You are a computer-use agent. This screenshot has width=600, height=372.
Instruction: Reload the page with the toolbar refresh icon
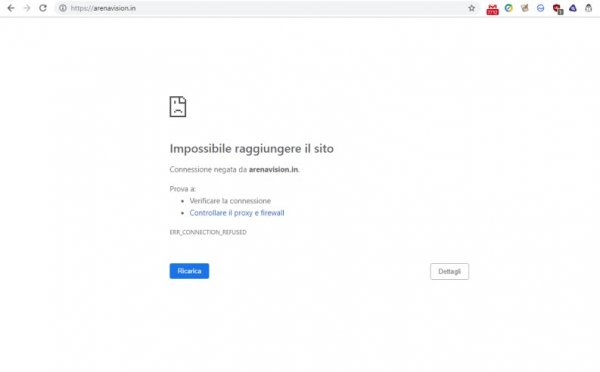pyautogui.click(x=43, y=8)
